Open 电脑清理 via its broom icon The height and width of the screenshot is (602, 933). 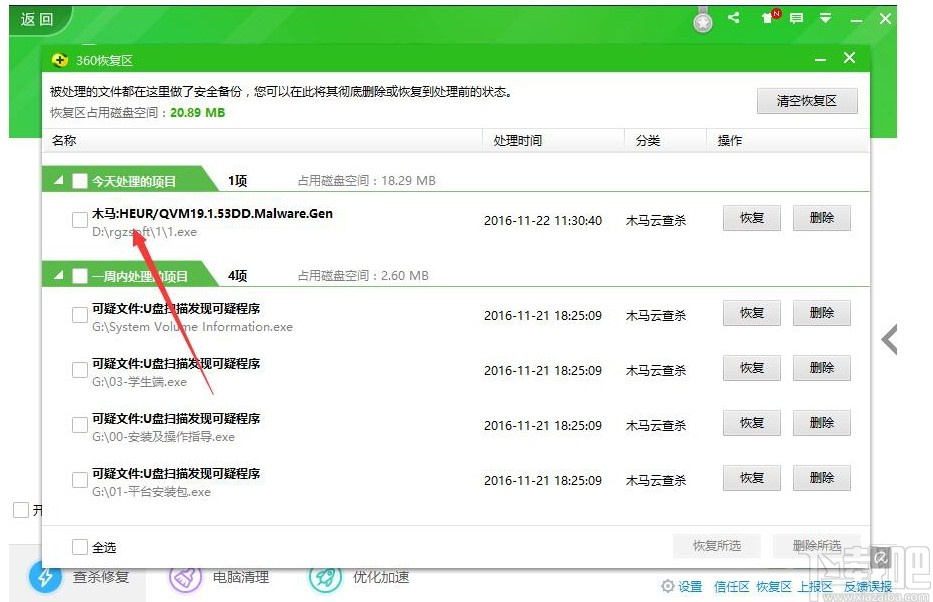pos(184,578)
